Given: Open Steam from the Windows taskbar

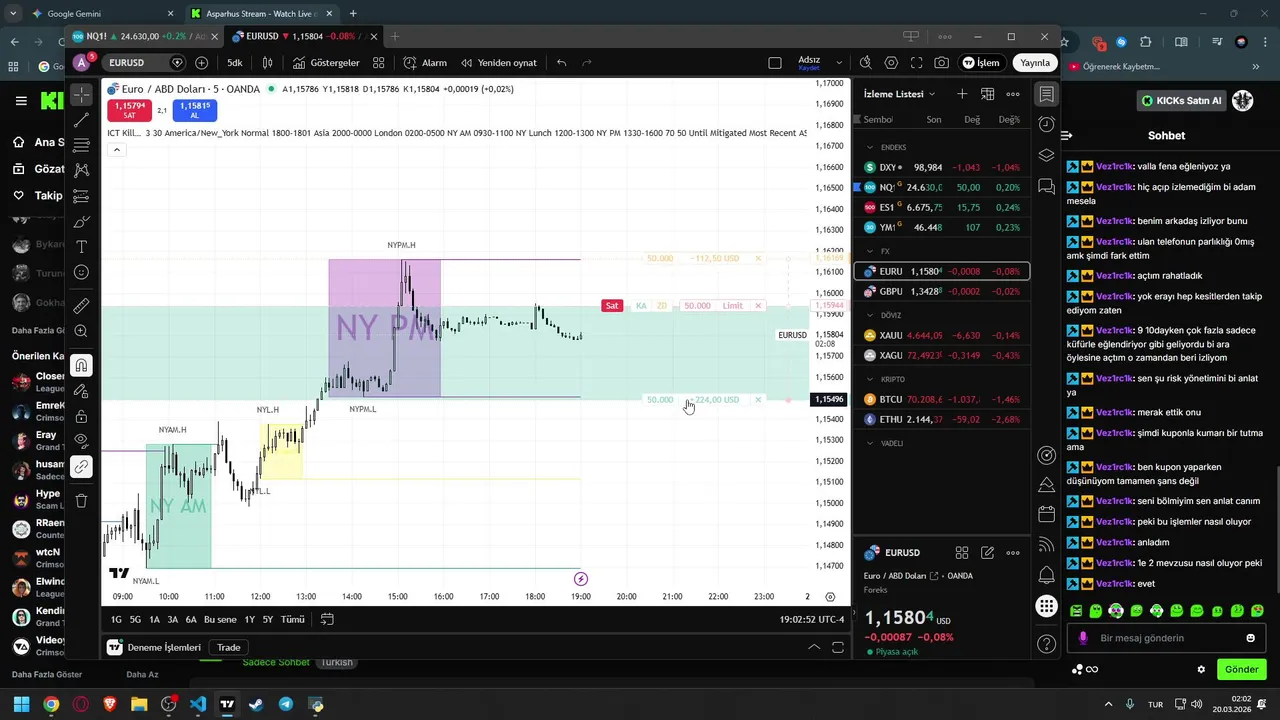Looking at the screenshot, I should [256, 704].
